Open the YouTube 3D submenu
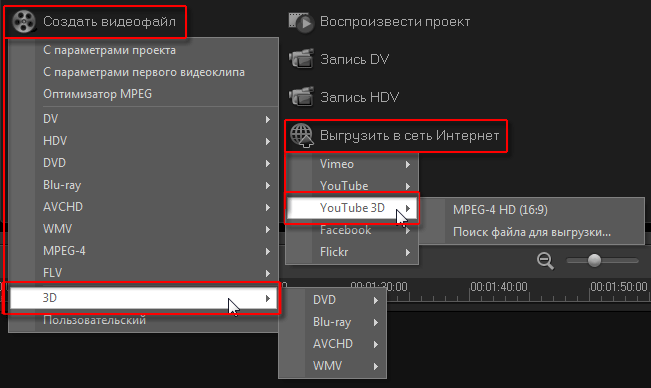 point(352,208)
